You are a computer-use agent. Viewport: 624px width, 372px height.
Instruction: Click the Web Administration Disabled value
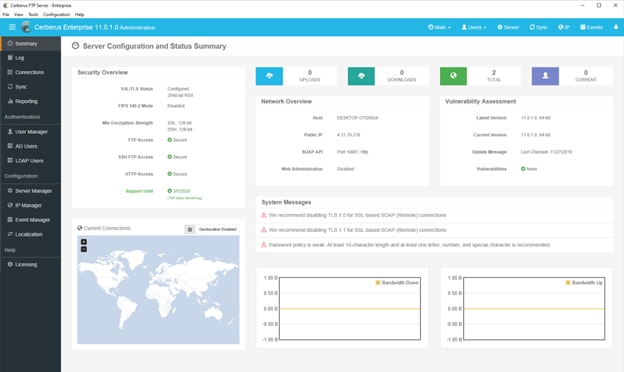pyautogui.click(x=345, y=169)
